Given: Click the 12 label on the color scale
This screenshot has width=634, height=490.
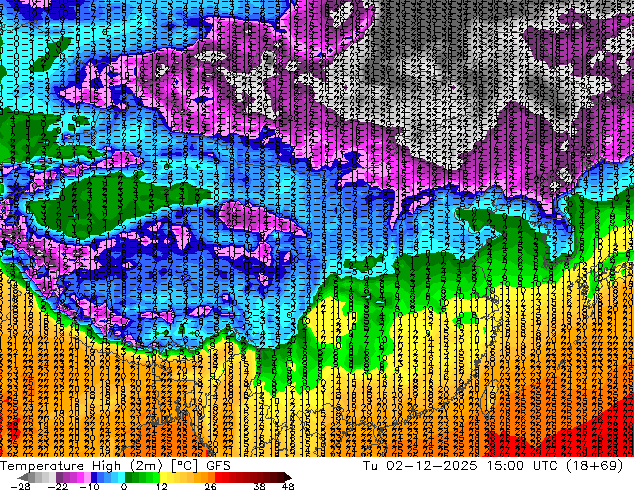Looking at the screenshot, I should (162, 486).
